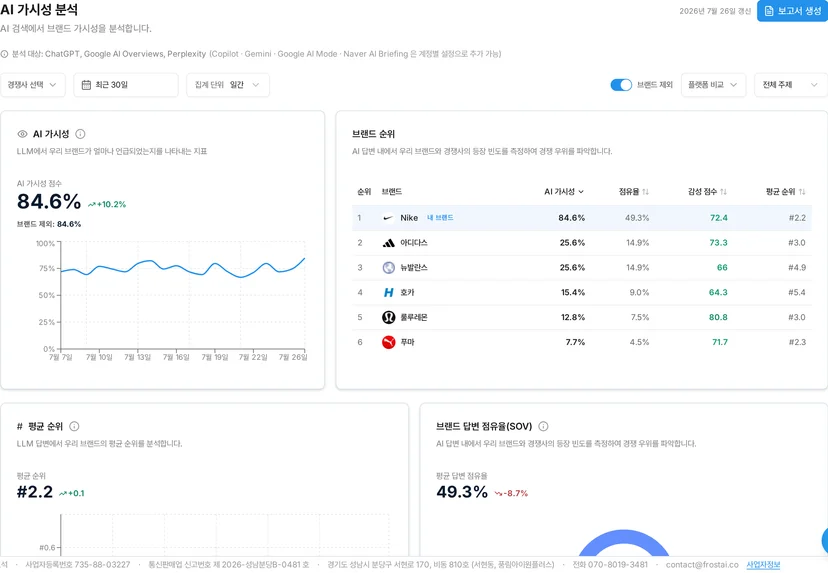This screenshot has height=573, width=828.
Task: Click 뉴발란스 sentiment score 66
Action: pos(722,268)
